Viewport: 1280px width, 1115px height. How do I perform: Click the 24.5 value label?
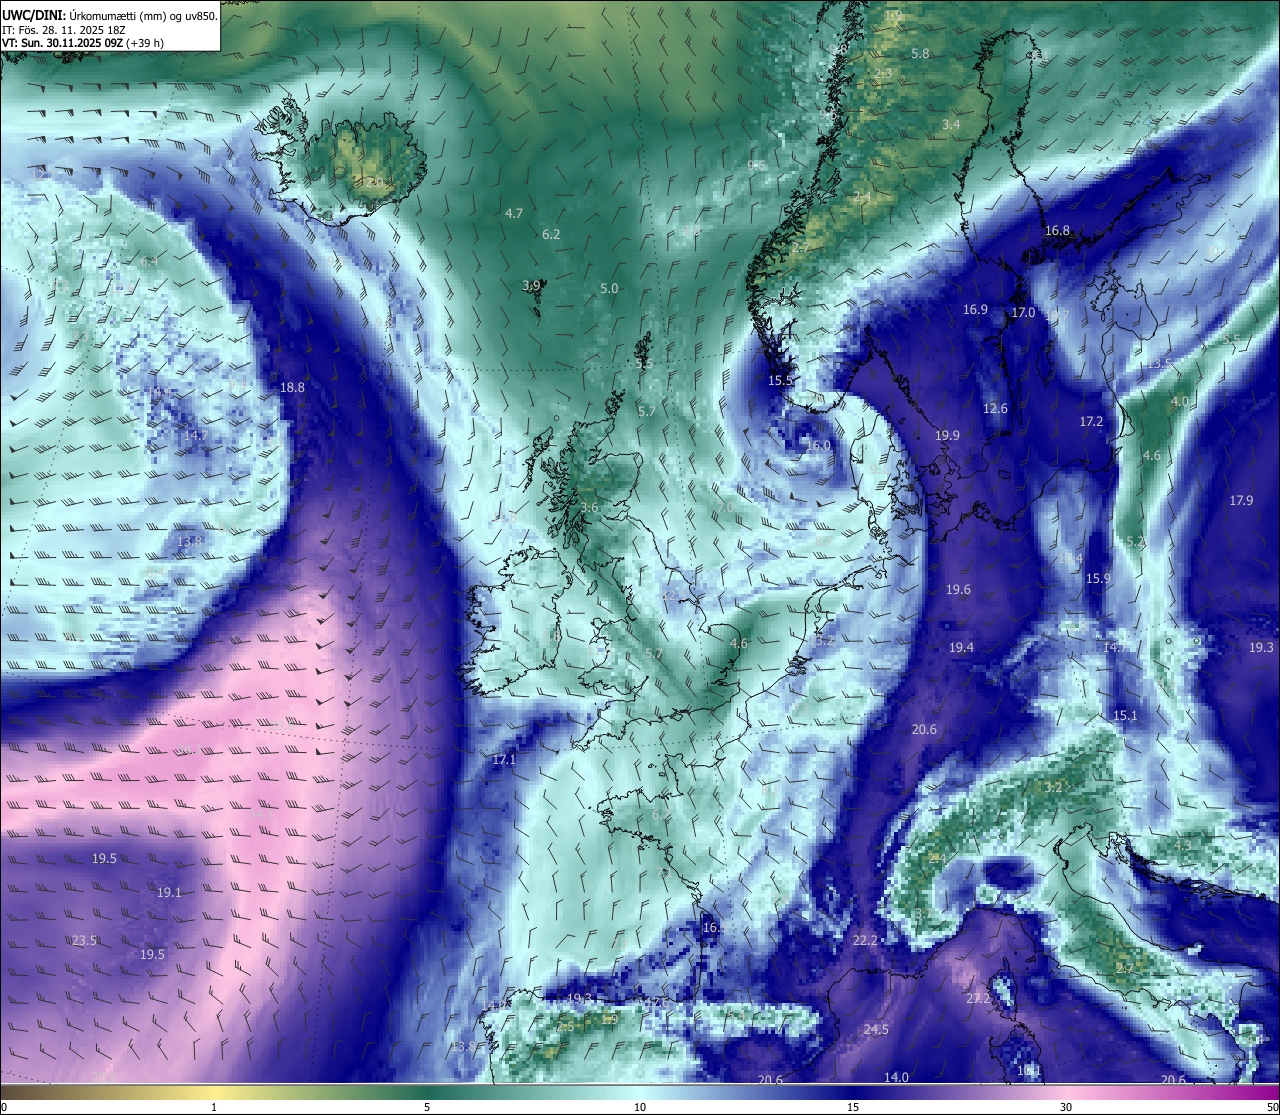876,1029
